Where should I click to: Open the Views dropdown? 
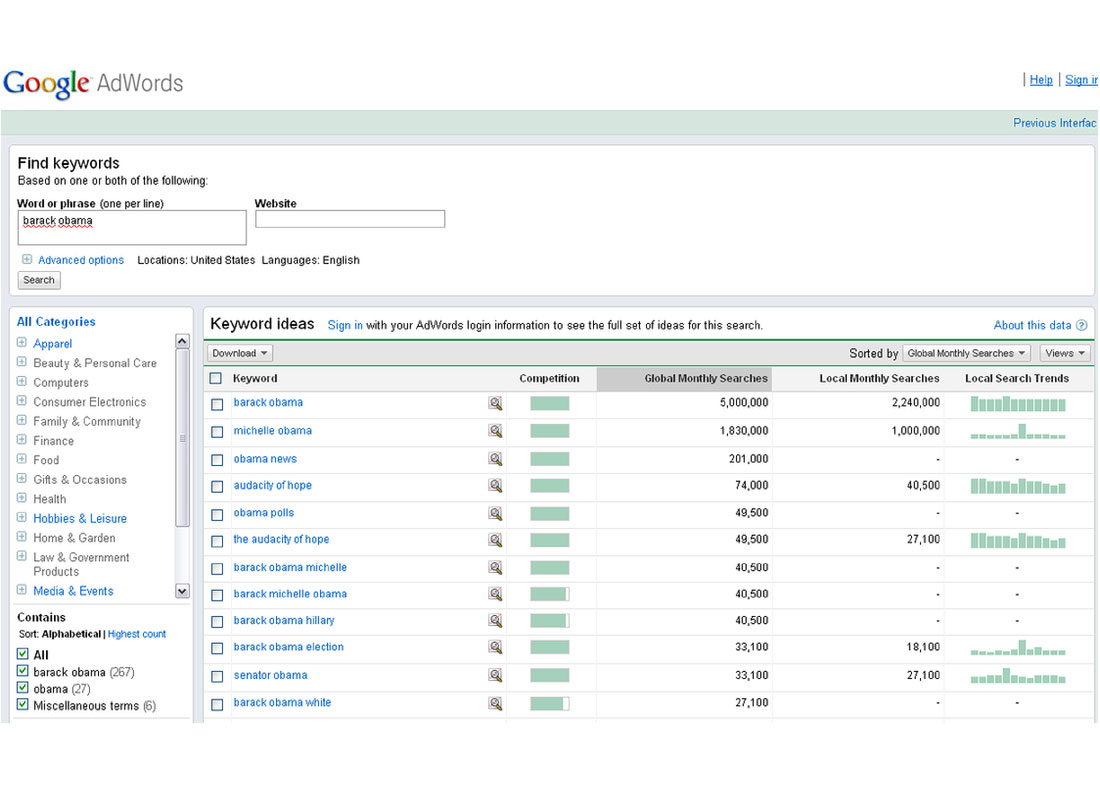click(x=1065, y=354)
